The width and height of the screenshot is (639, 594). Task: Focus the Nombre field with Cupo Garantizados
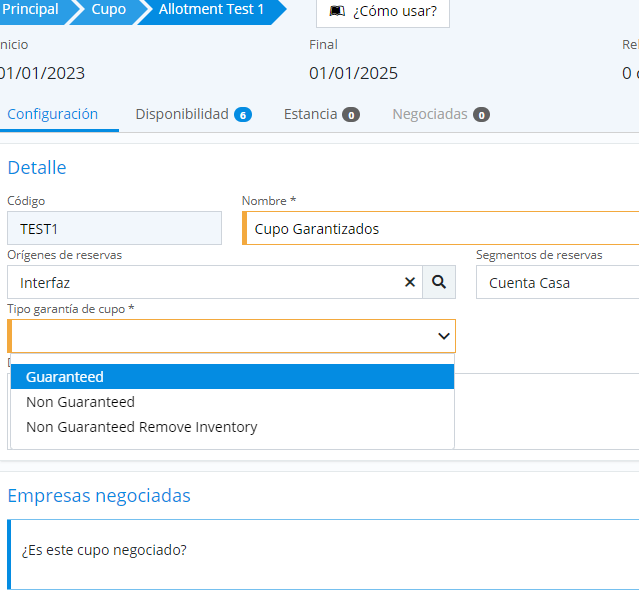click(440, 229)
